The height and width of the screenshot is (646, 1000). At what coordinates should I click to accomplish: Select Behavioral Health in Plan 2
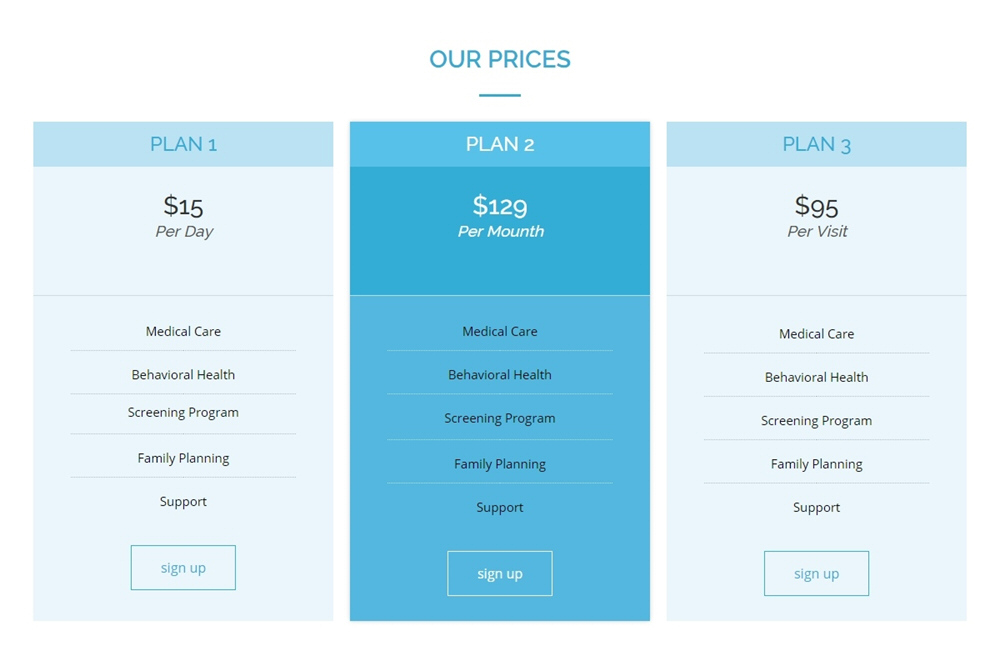(500, 375)
